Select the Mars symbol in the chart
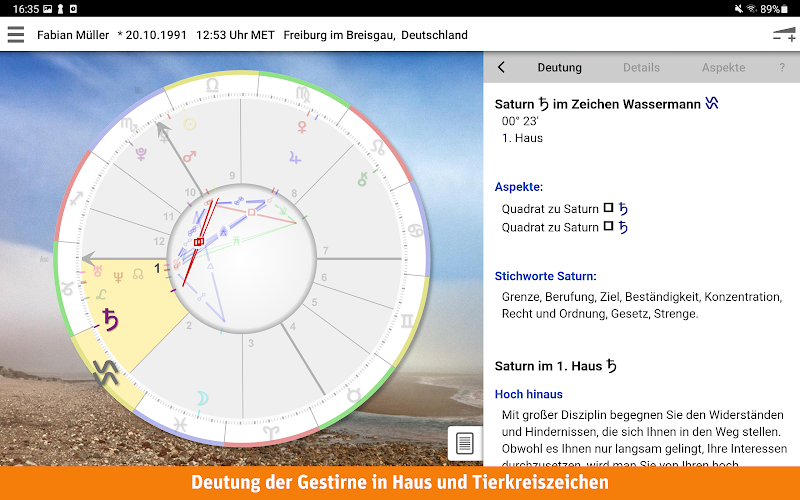This screenshot has width=800, height=500. point(190,155)
